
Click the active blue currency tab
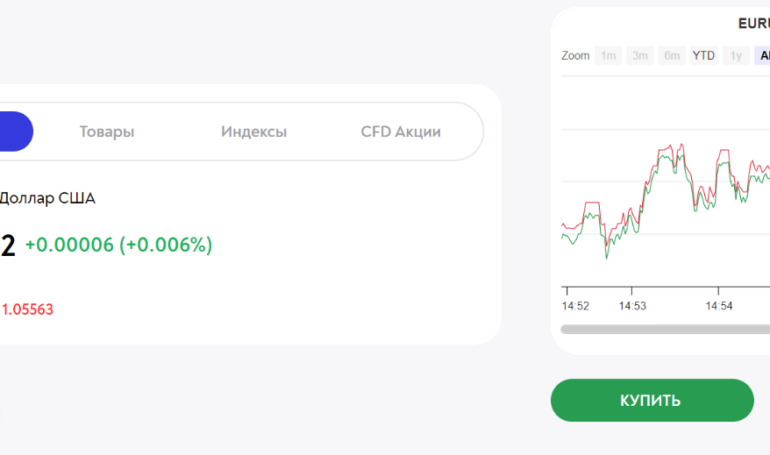15,131
